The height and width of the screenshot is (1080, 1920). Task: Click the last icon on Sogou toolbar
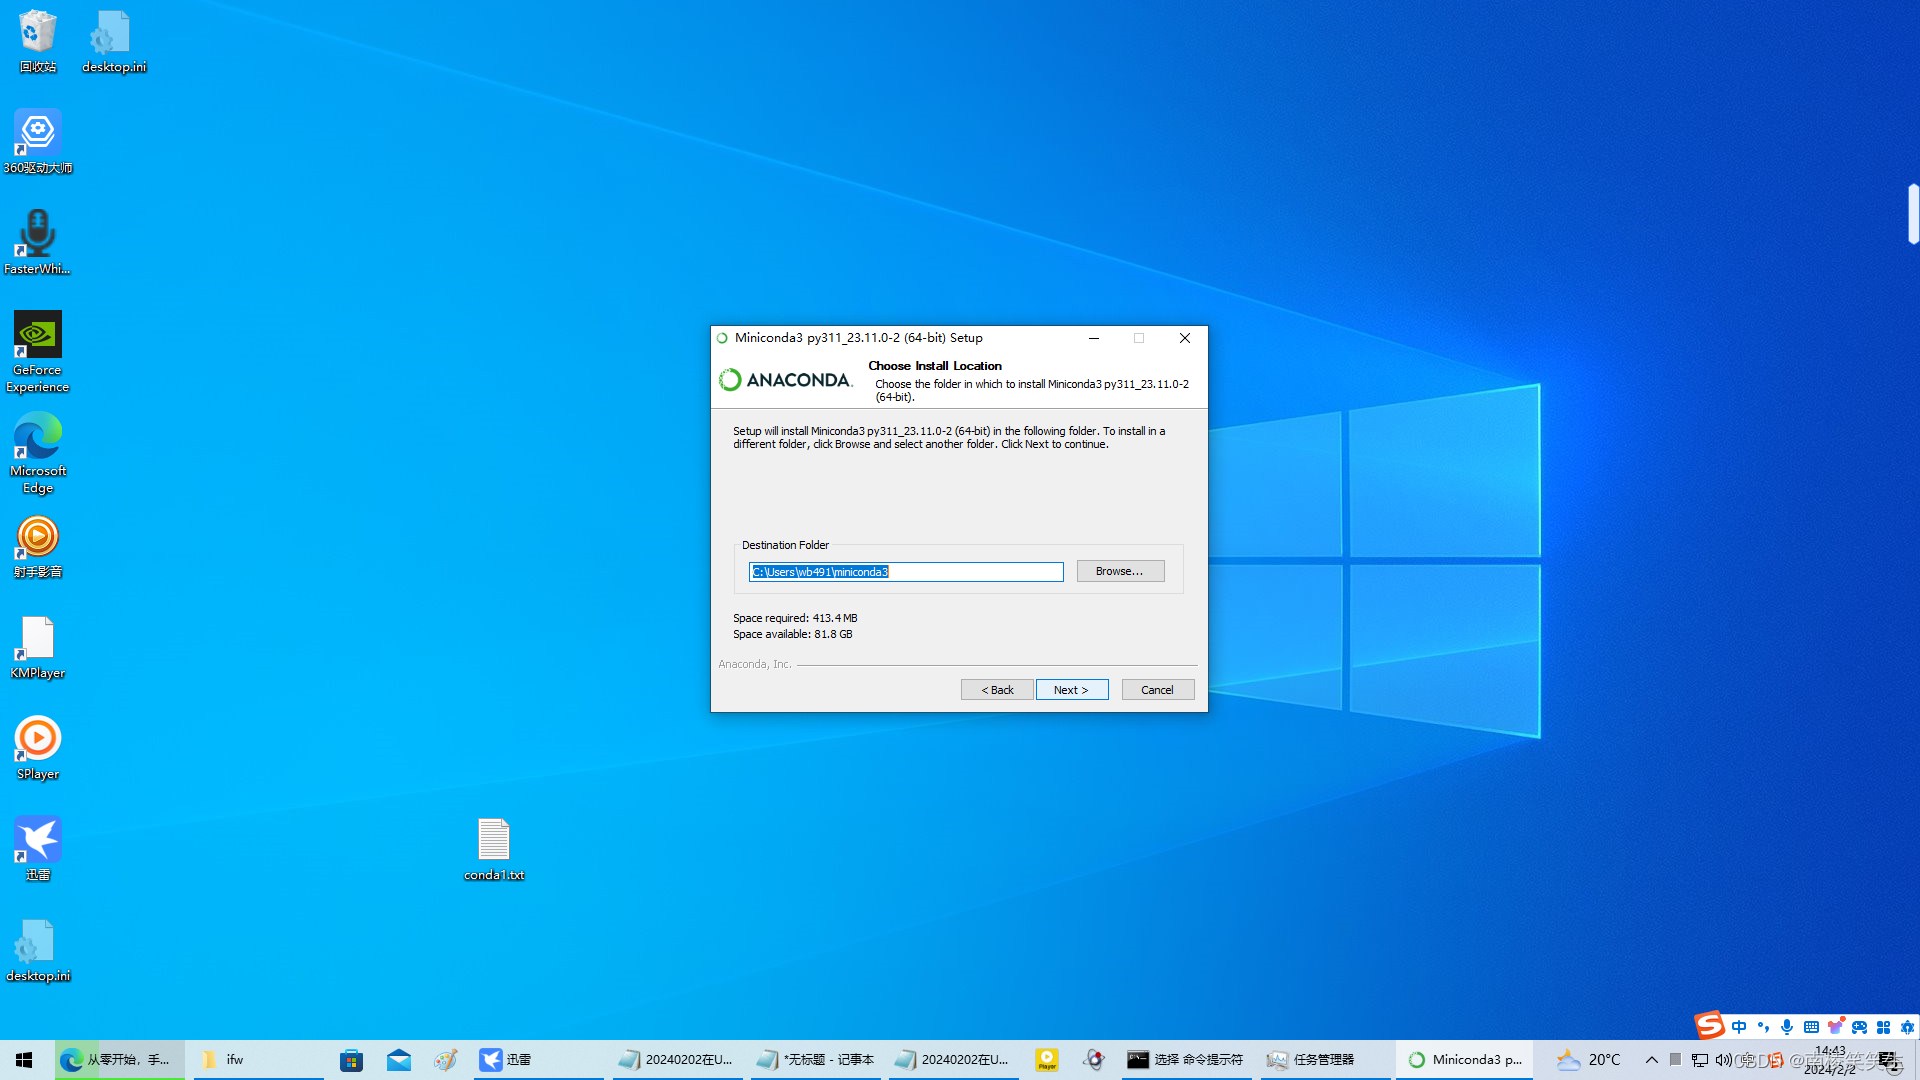1907,1027
